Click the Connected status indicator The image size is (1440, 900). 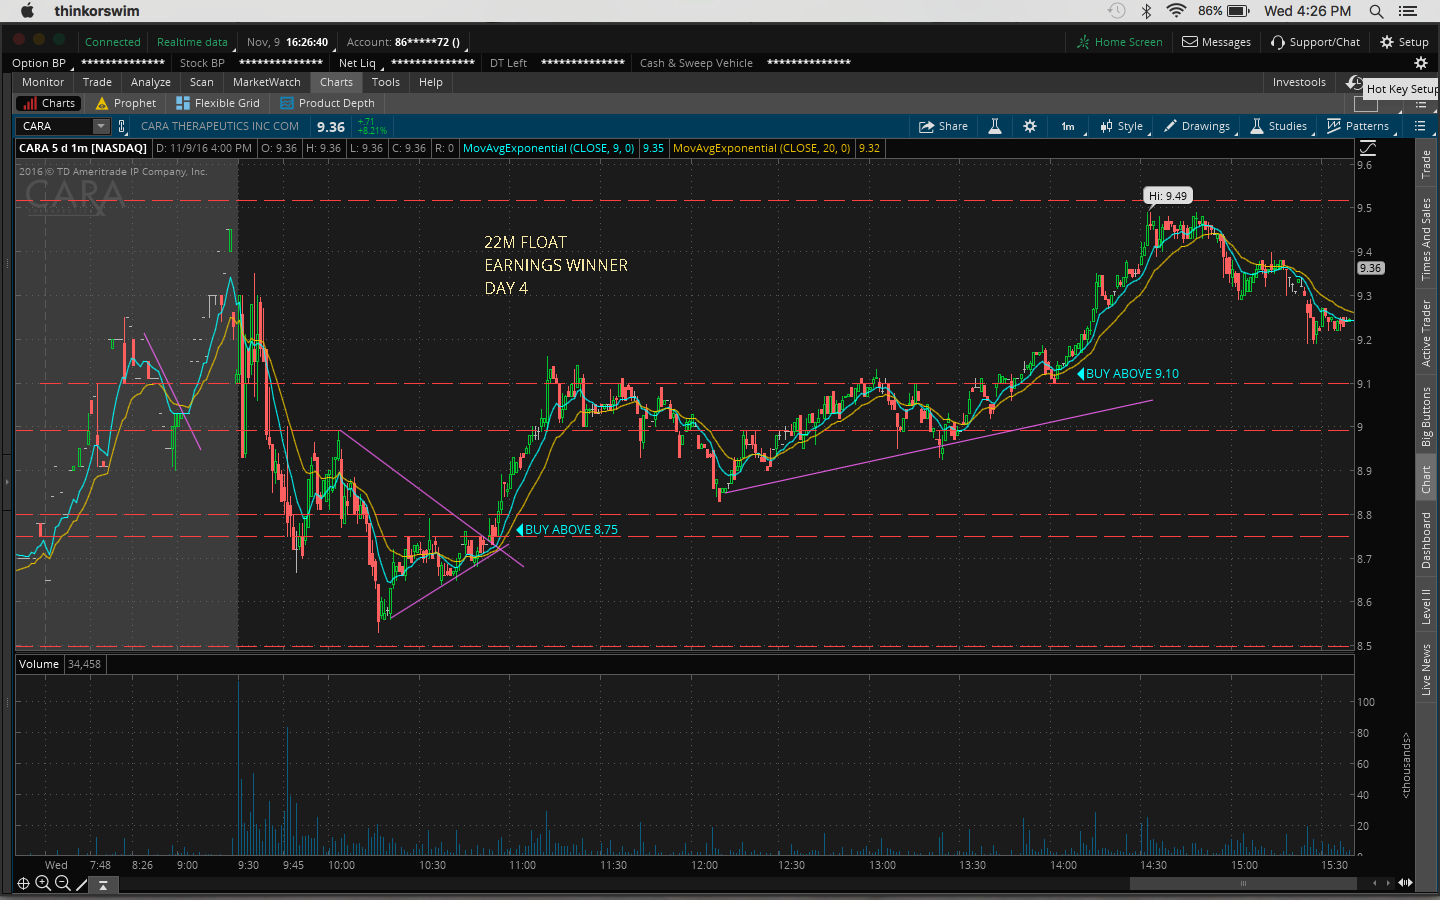113,42
